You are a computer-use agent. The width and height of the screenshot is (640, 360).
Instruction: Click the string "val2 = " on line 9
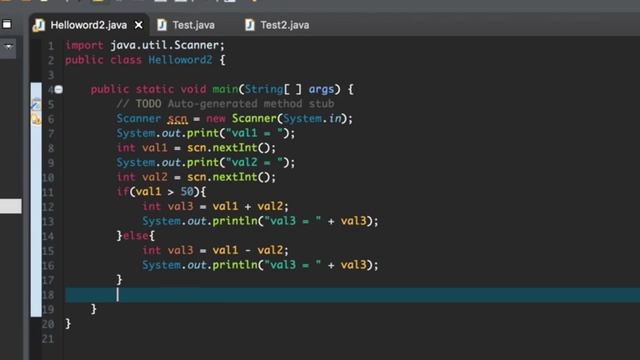pos(255,163)
